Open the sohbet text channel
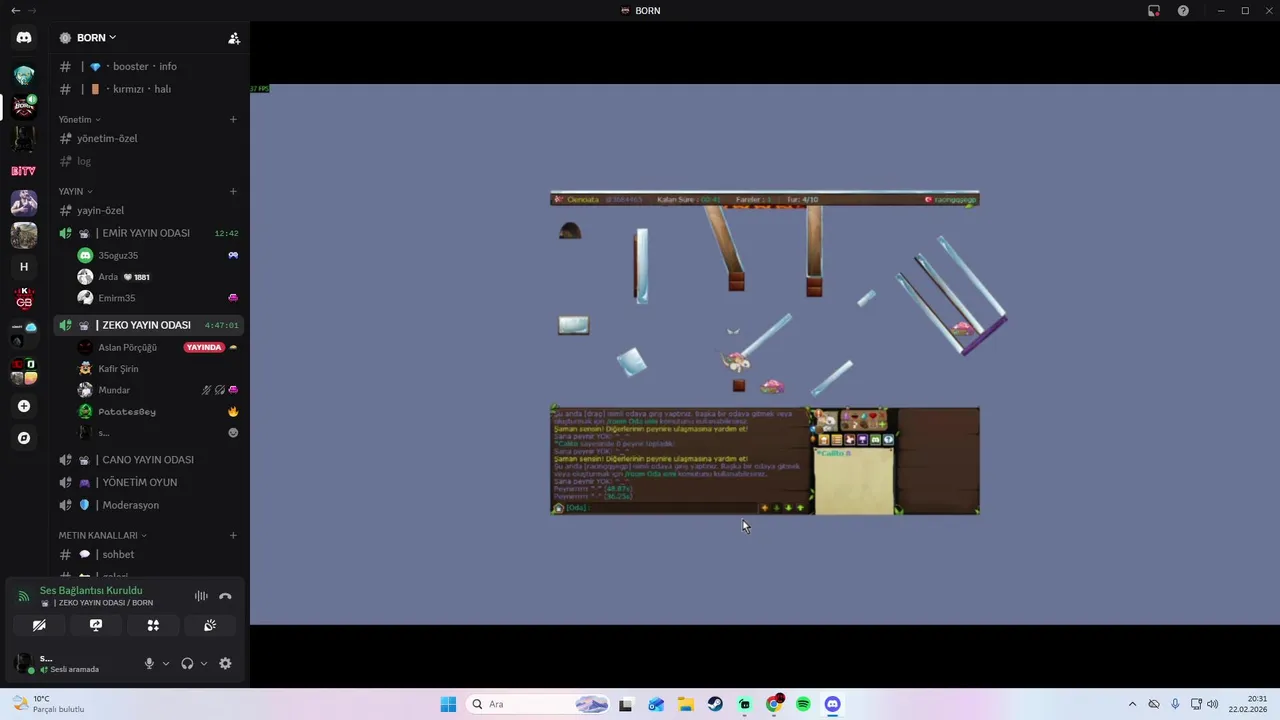This screenshot has width=1280, height=720. point(148,554)
